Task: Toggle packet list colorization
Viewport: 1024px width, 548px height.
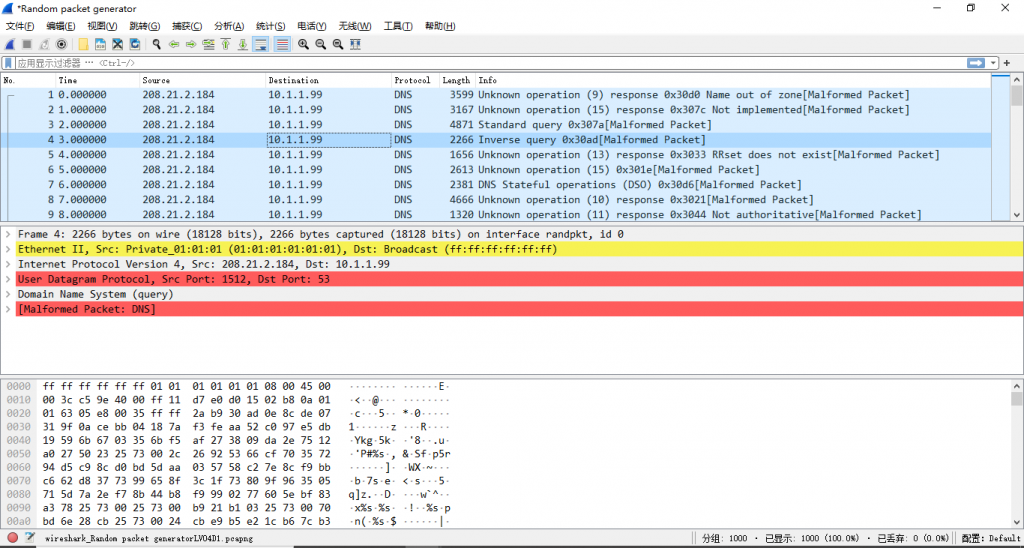Action: coord(282,44)
